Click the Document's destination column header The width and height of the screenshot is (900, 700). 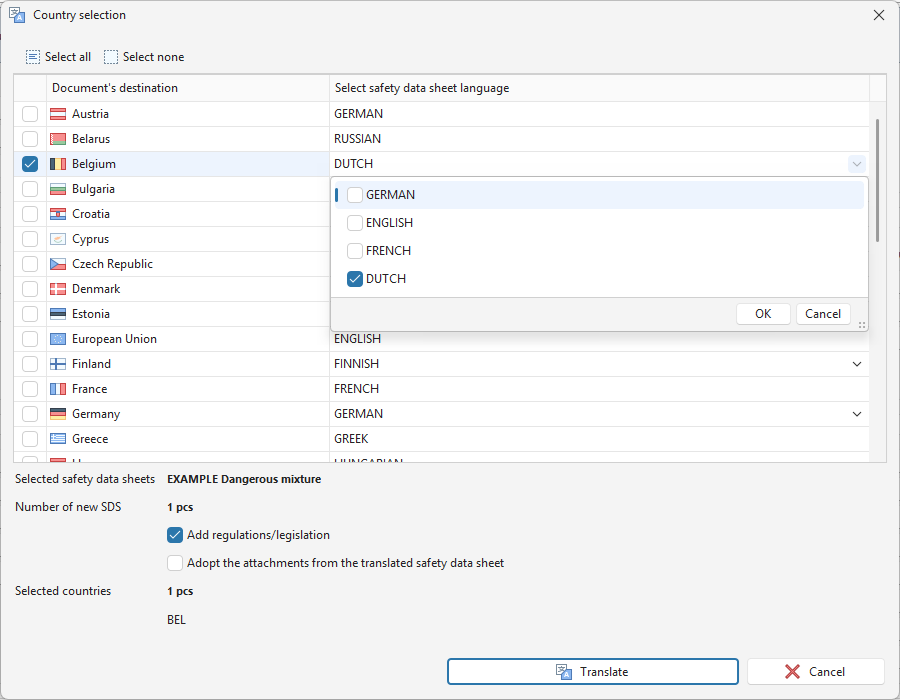tap(188, 88)
